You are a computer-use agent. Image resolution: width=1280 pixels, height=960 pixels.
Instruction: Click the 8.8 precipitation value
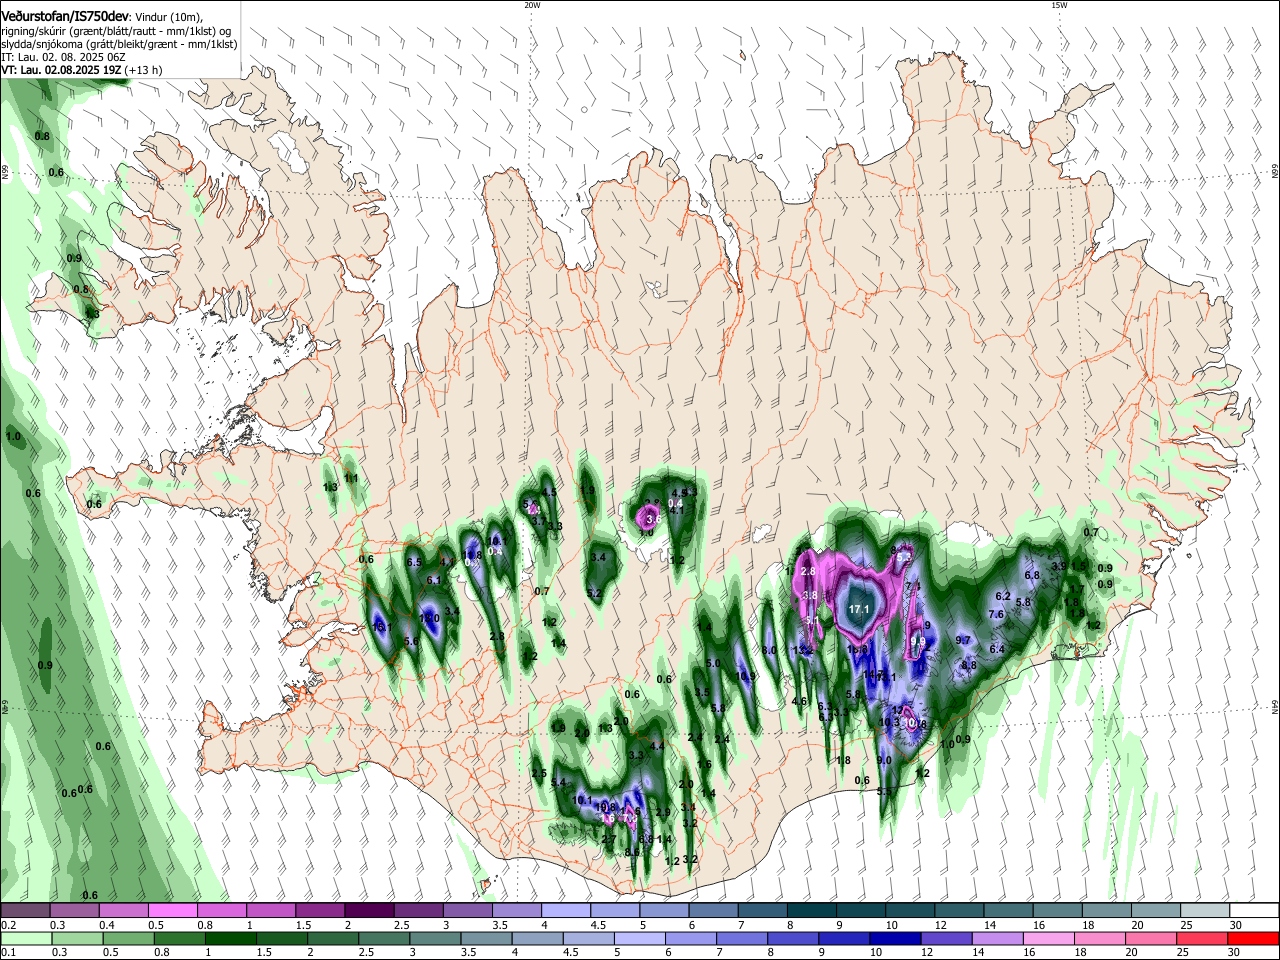(968, 665)
